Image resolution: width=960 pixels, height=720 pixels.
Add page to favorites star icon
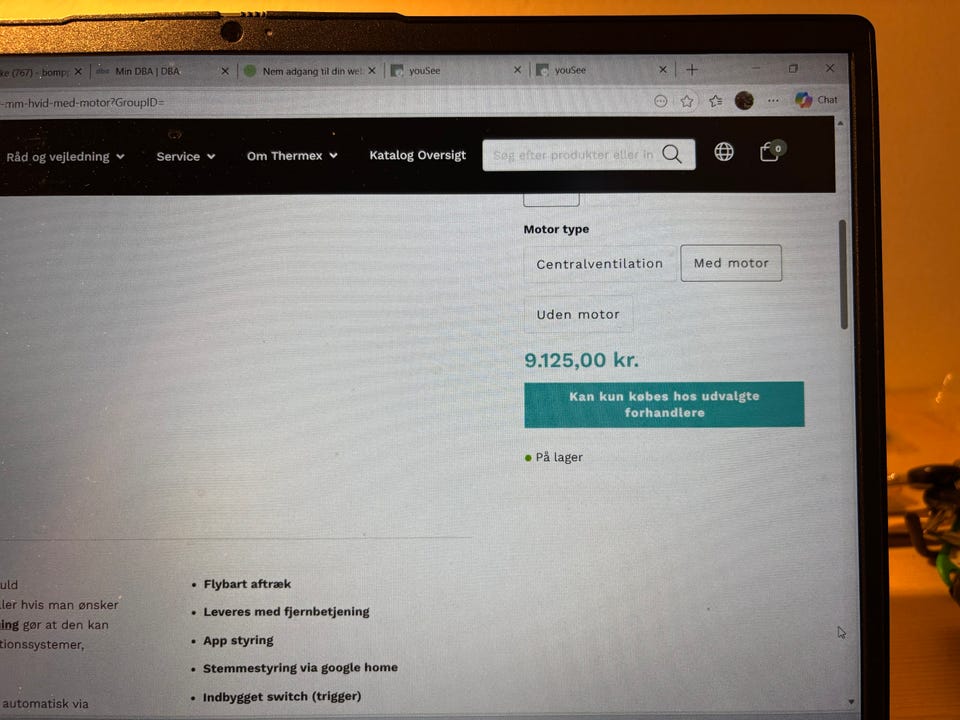(x=687, y=101)
